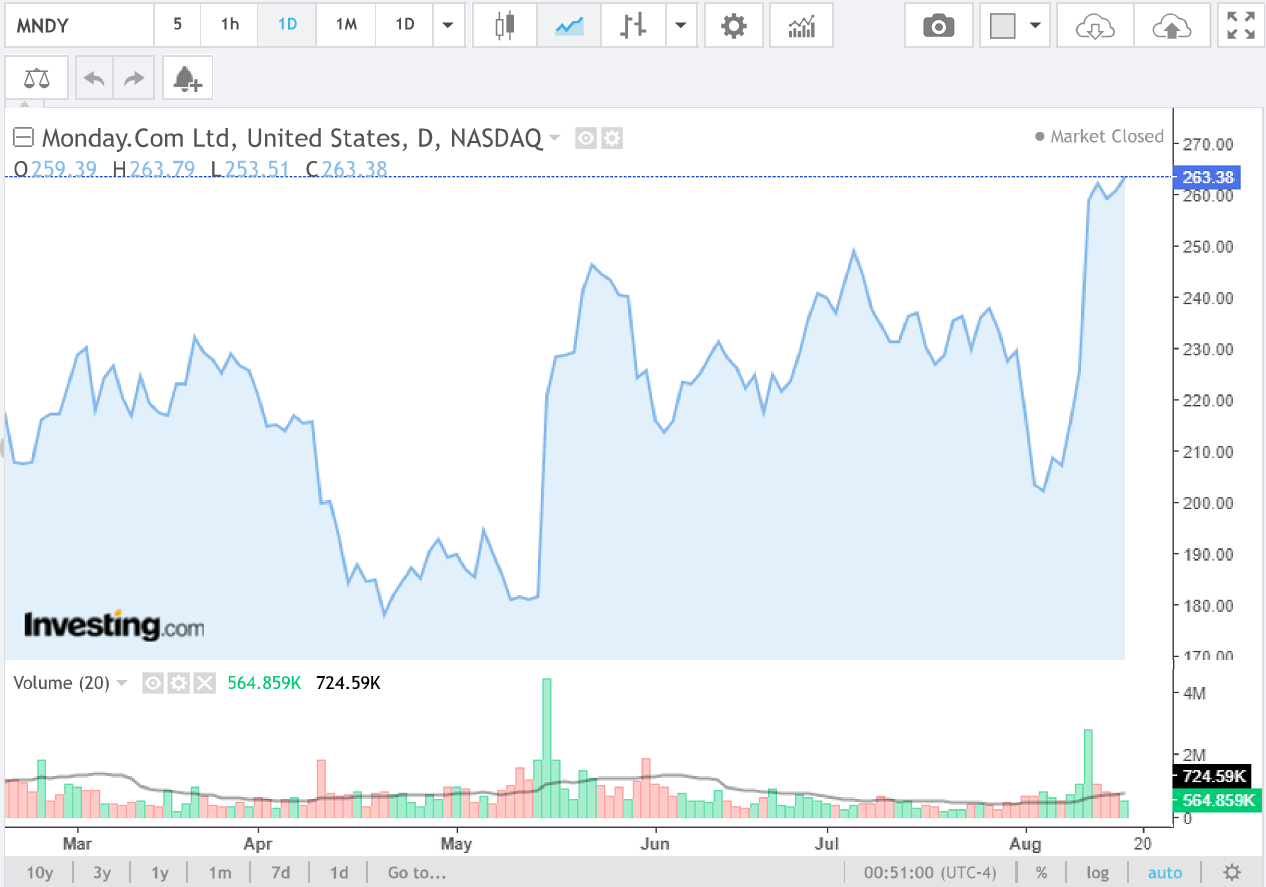This screenshot has height=887, width=1266.
Task: Select the area chart style
Action: click(571, 25)
